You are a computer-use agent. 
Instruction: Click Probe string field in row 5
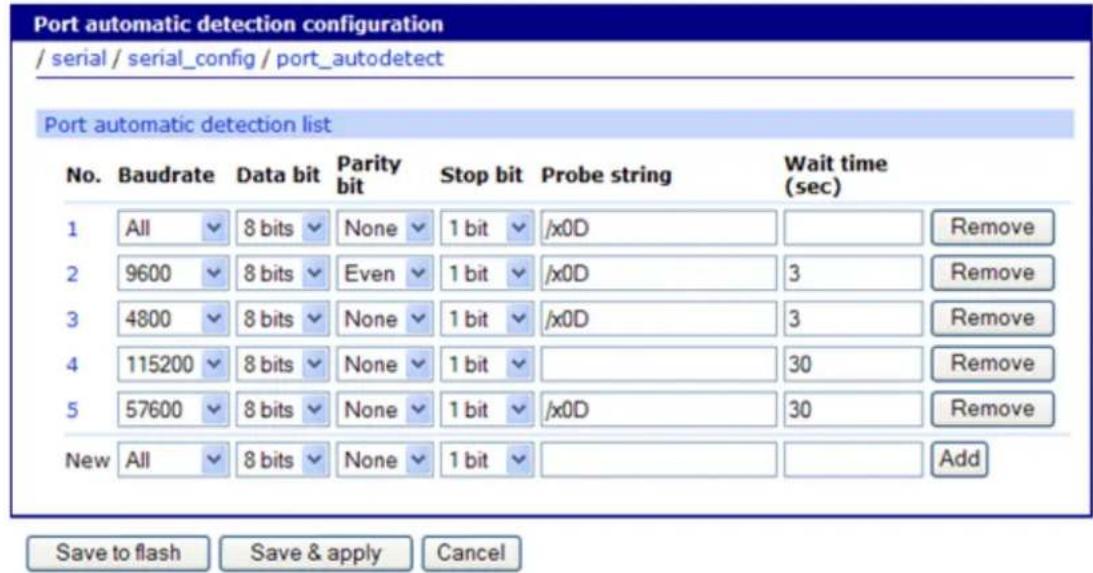tap(658, 409)
